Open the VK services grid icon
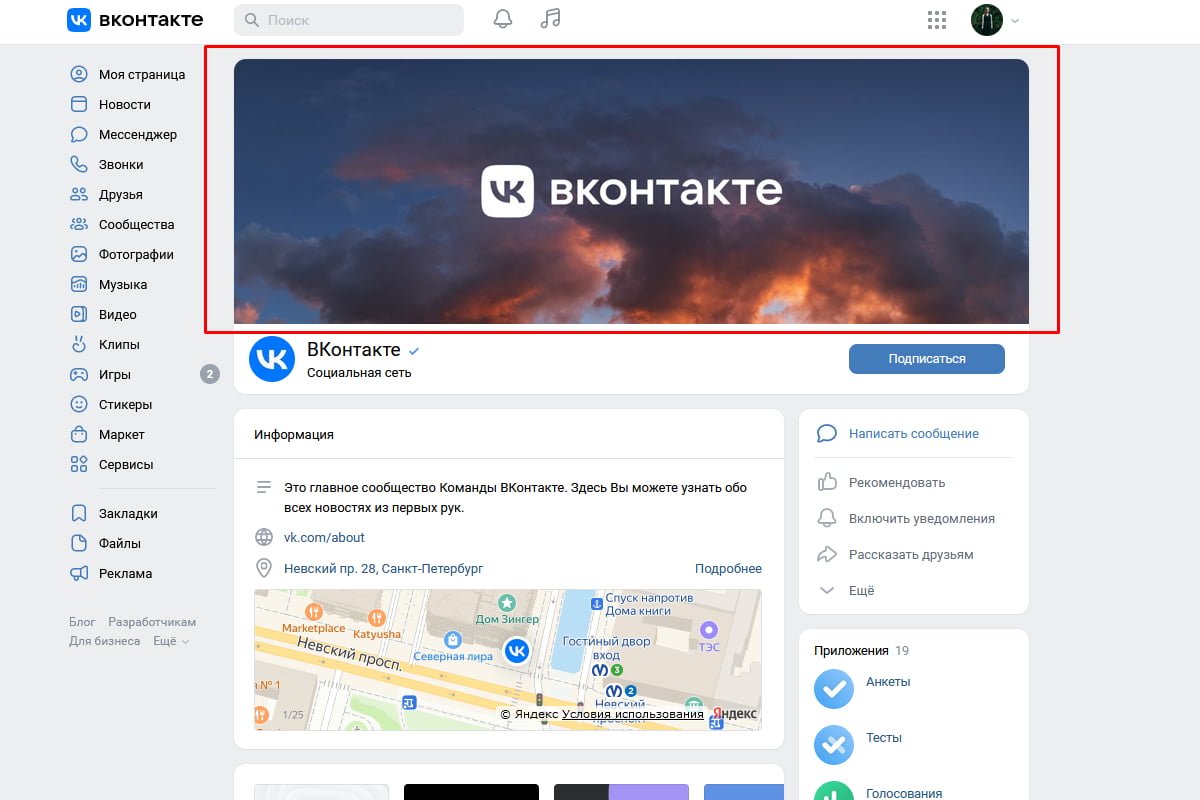This screenshot has height=800, width=1200. click(937, 19)
